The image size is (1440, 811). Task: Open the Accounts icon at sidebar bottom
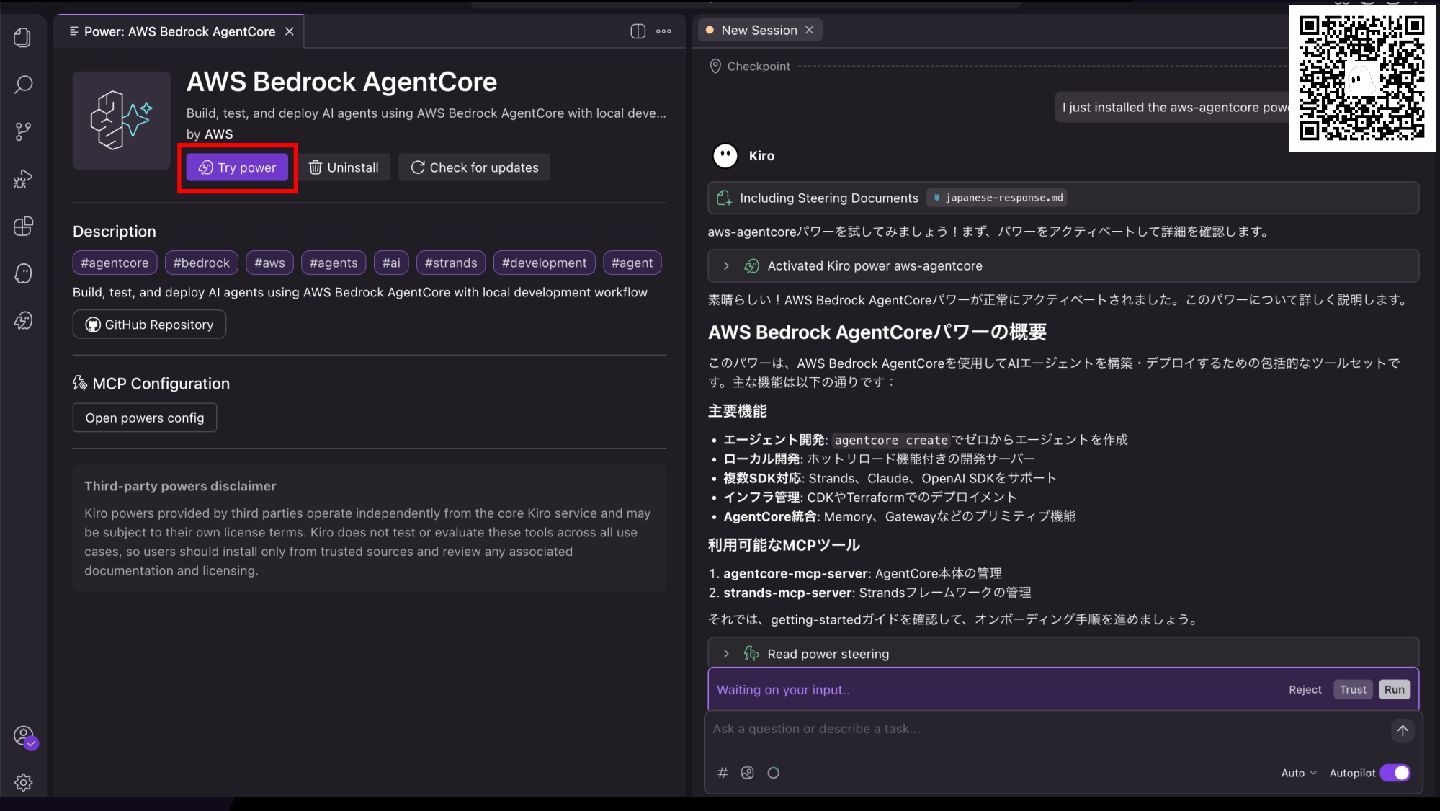tap(24, 737)
